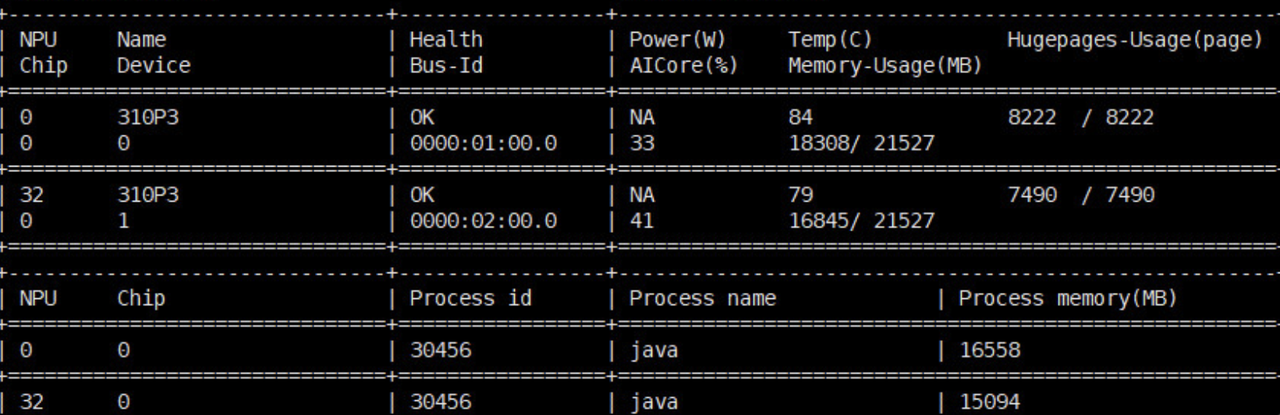This screenshot has height=415, width=1280.
Task: Click process id in the 15094 row
Action: pos(439,402)
